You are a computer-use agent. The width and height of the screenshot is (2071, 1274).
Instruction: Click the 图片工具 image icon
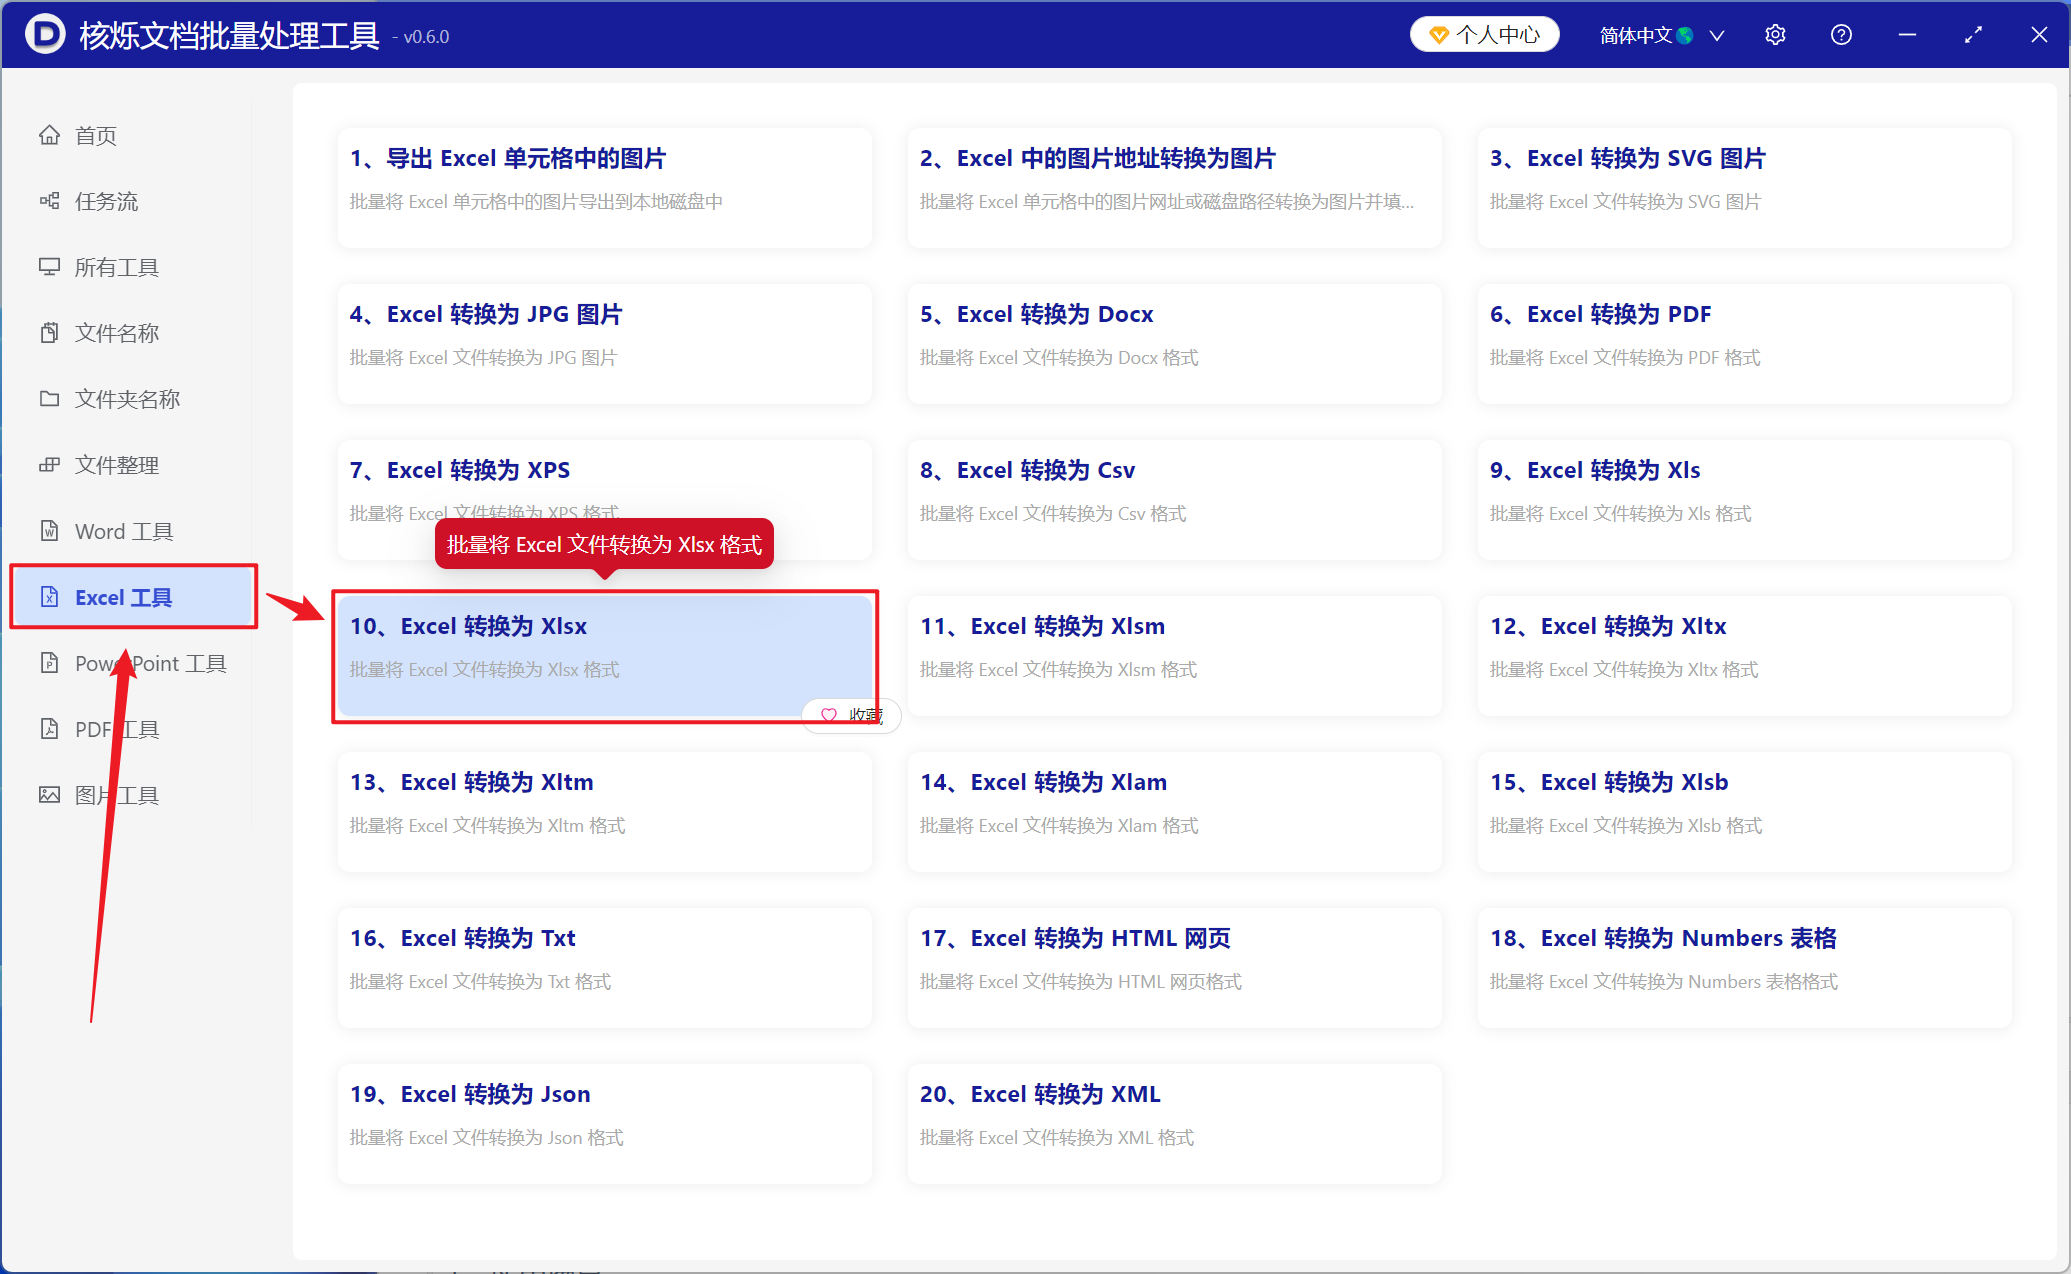click(49, 795)
